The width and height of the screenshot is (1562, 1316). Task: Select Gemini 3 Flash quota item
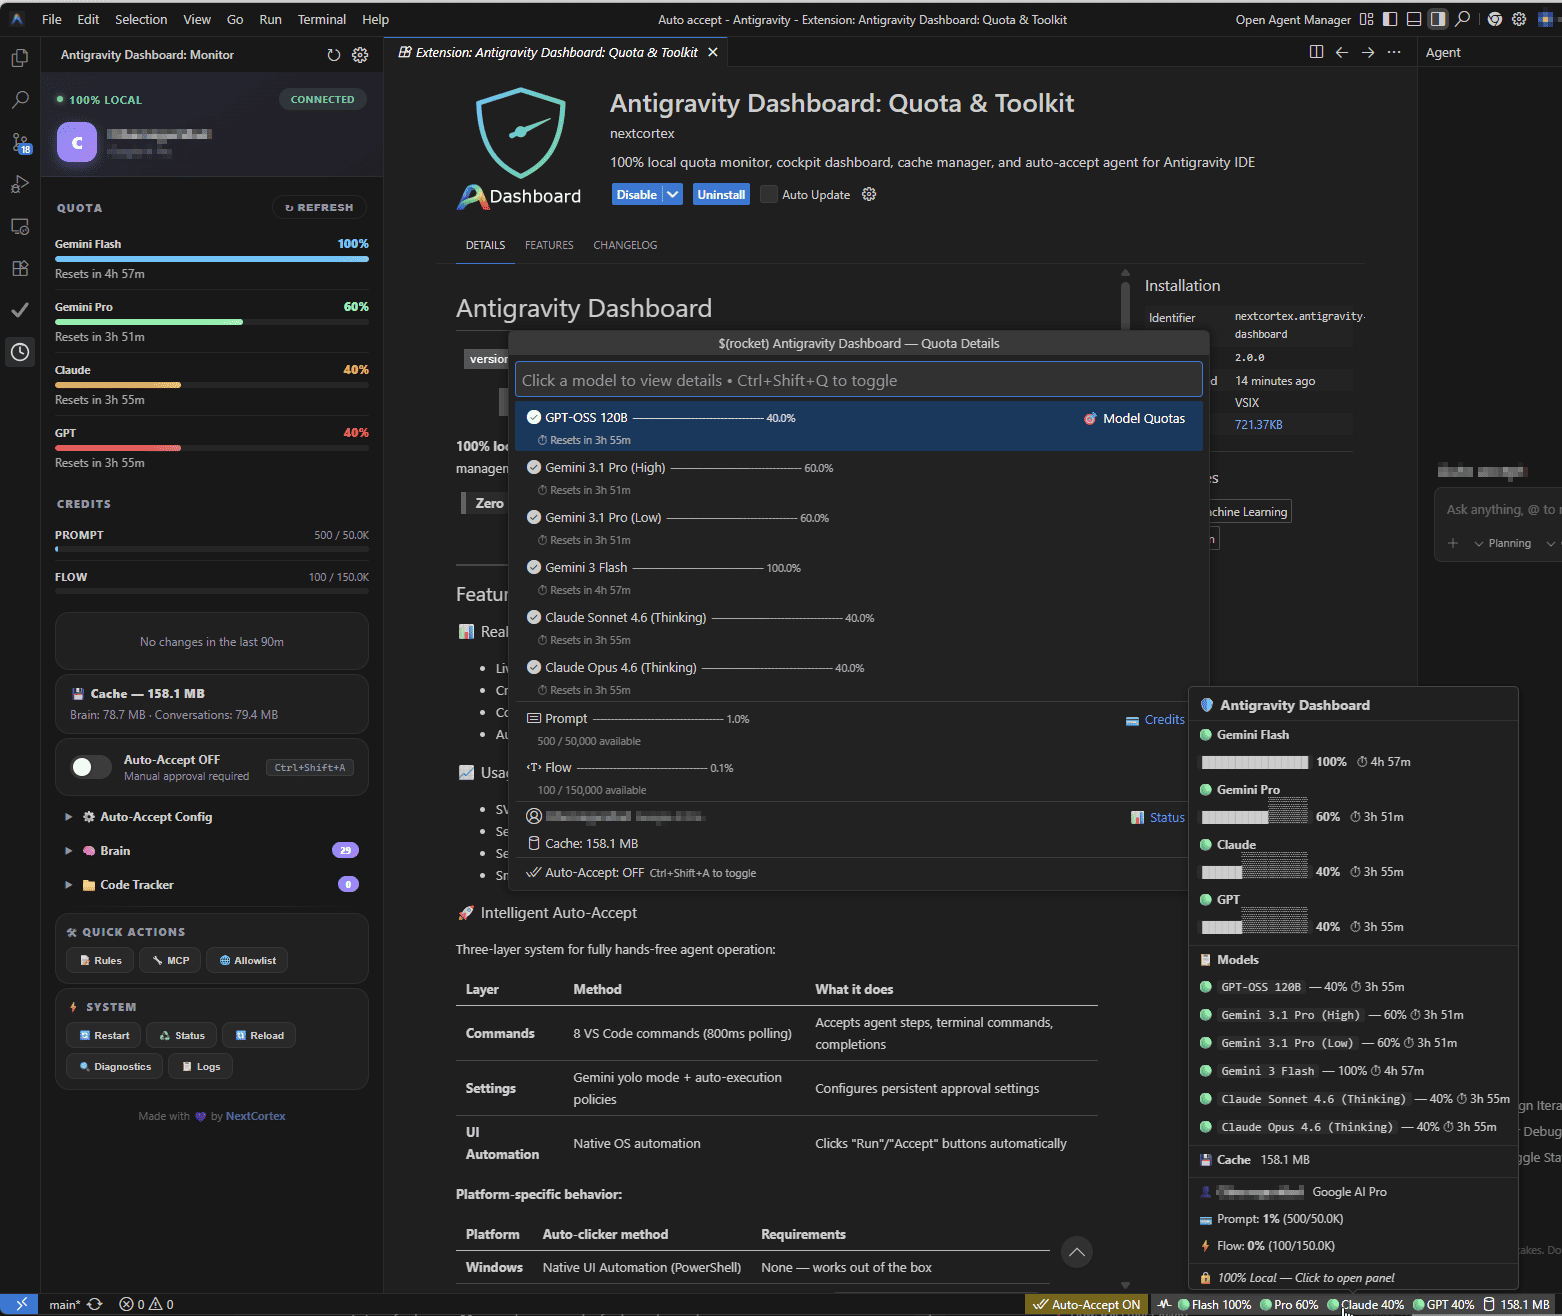(x=859, y=577)
